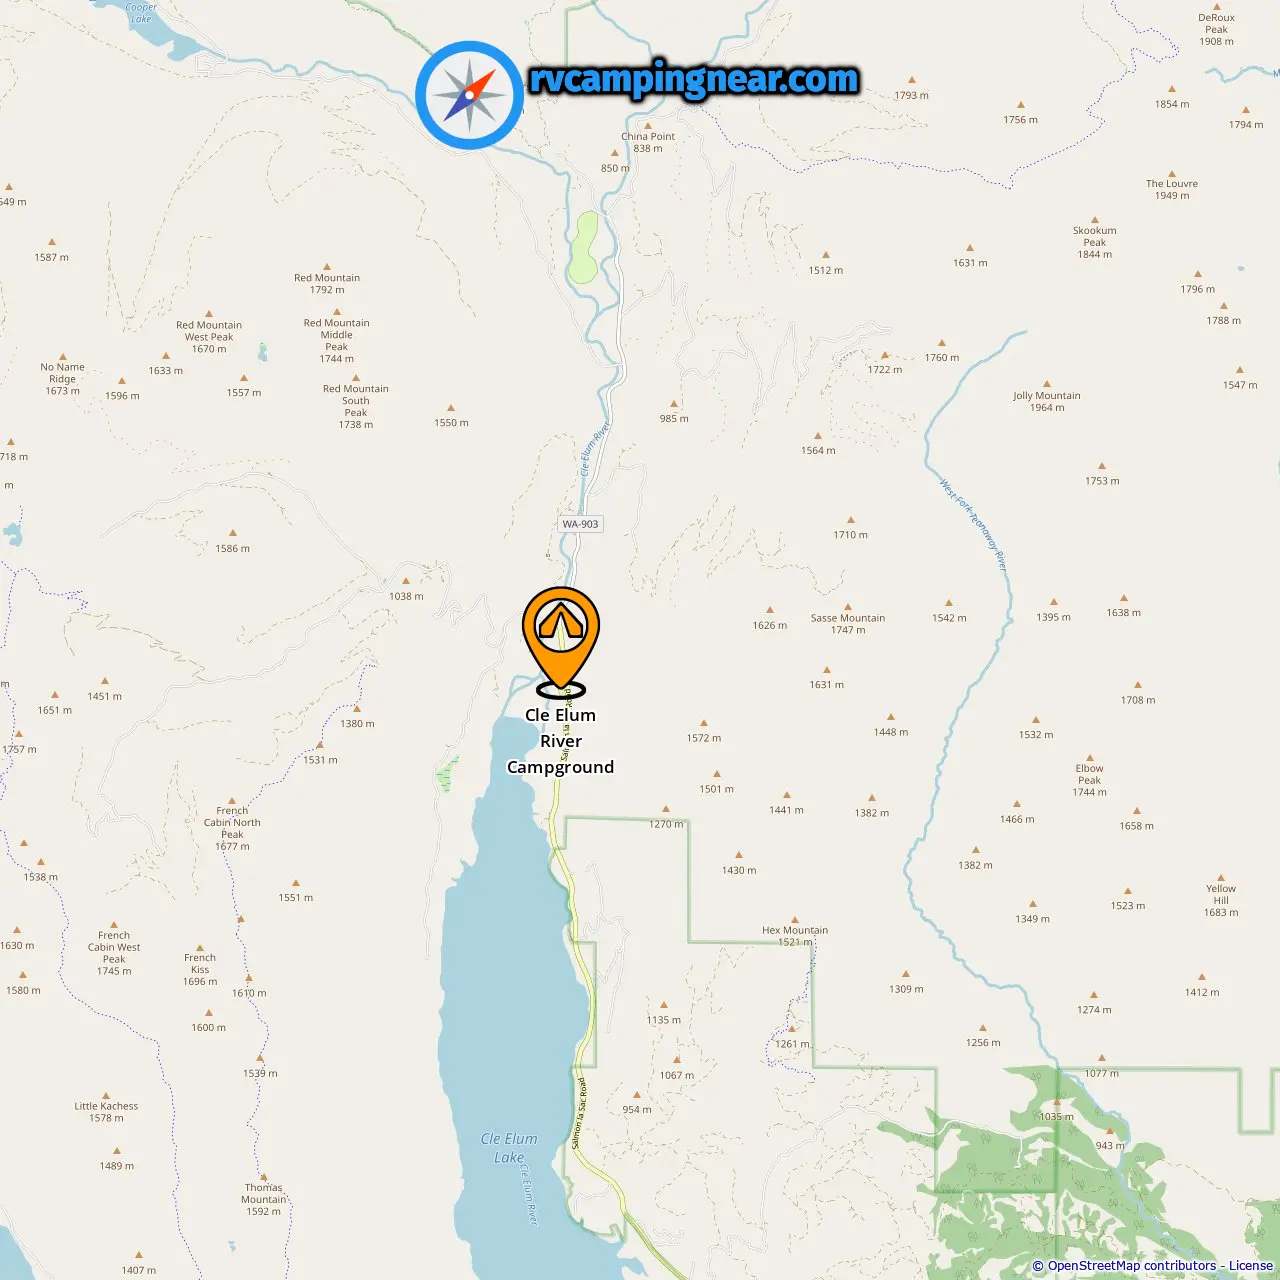
Task: Click the Hex Mountain peak marker
Action: point(795,918)
